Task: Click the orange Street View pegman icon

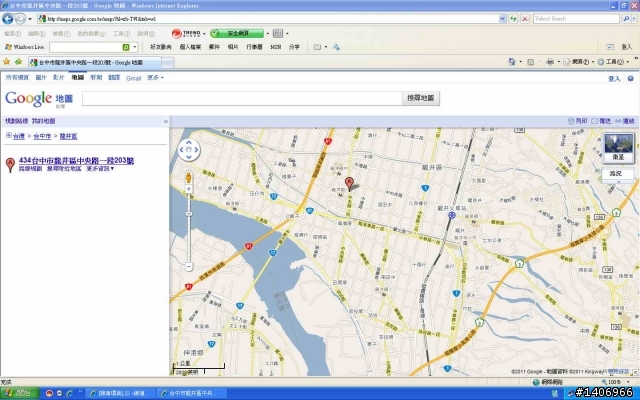Action: tap(189, 178)
